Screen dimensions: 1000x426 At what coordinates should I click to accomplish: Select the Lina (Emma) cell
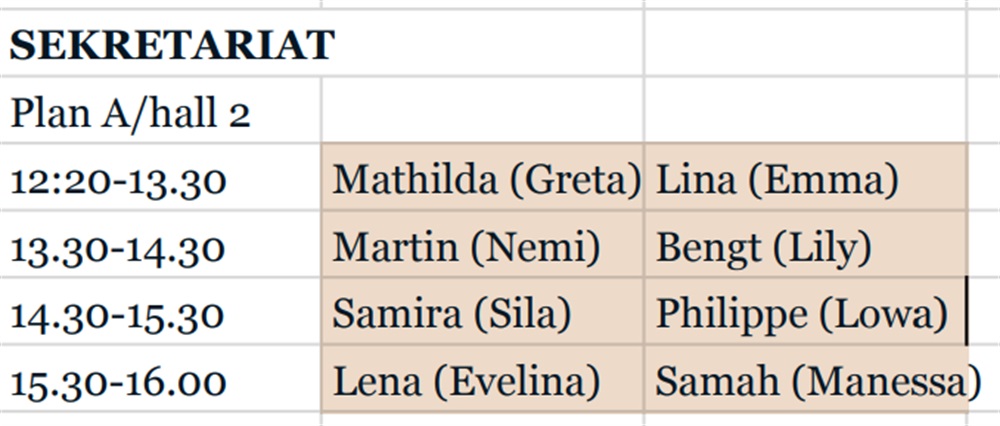(x=806, y=177)
